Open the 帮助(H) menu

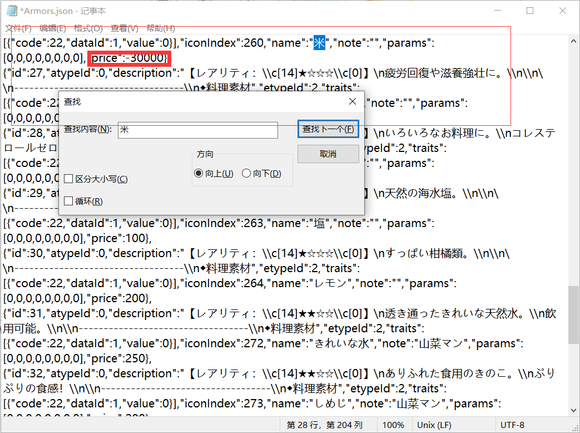point(161,28)
